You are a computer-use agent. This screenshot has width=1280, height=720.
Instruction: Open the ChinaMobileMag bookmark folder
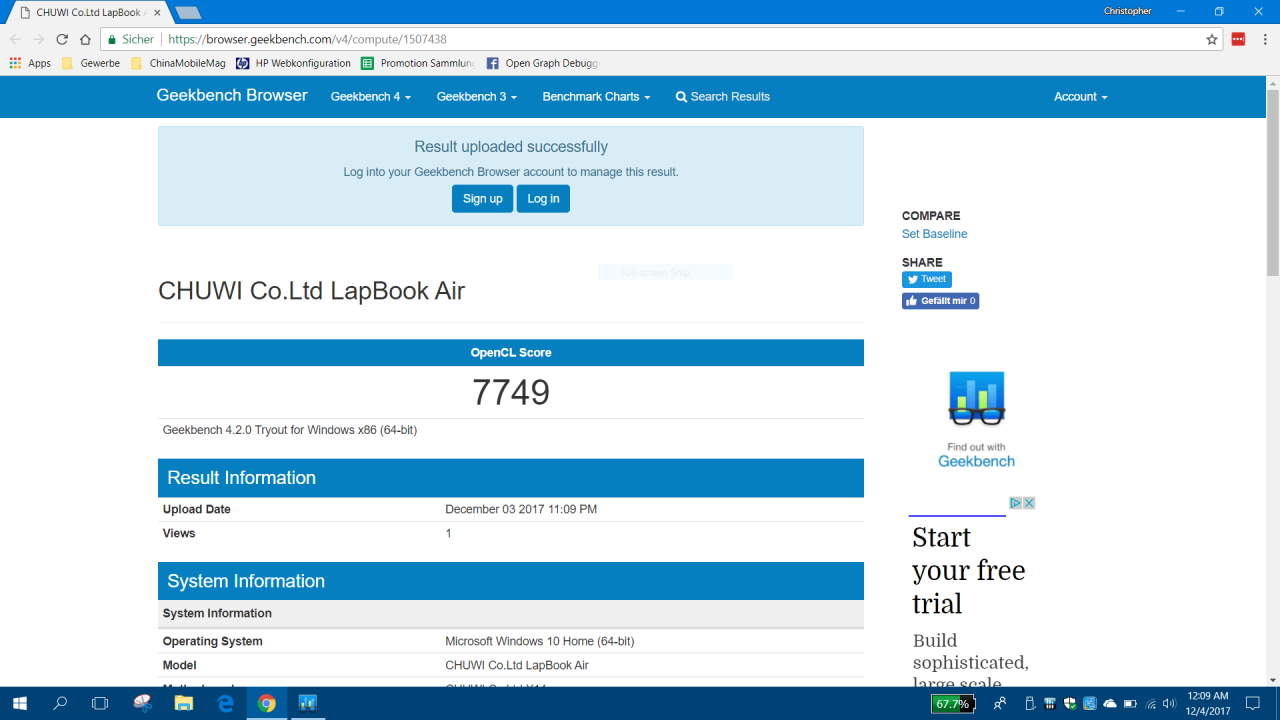179,63
